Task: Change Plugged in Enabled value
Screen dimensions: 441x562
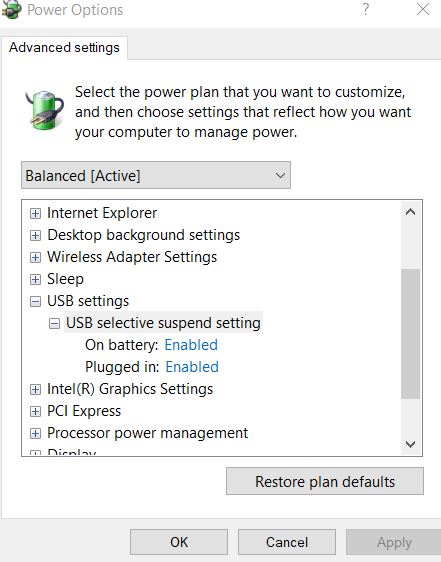Action: (192, 367)
